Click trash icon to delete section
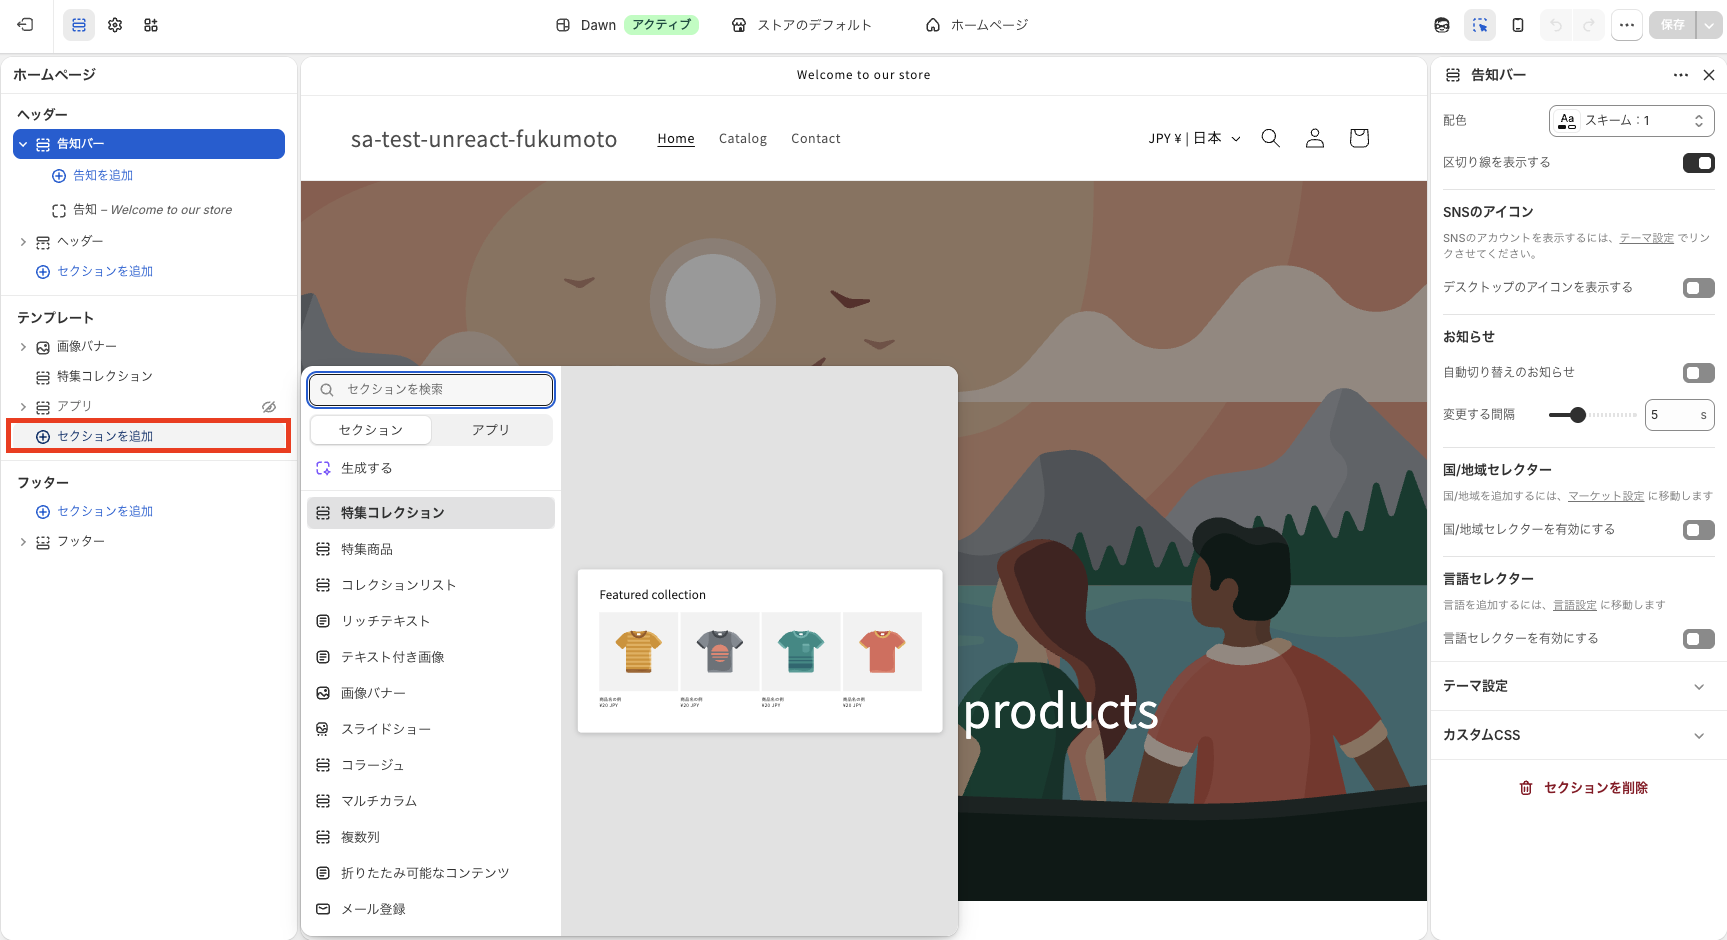This screenshot has width=1727, height=940. [1526, 788]
